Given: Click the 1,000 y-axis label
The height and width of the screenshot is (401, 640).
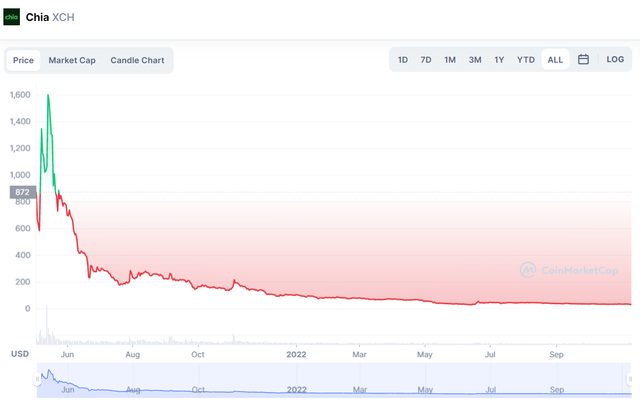Looking at the screenshot, I should (x=20, y=175).
